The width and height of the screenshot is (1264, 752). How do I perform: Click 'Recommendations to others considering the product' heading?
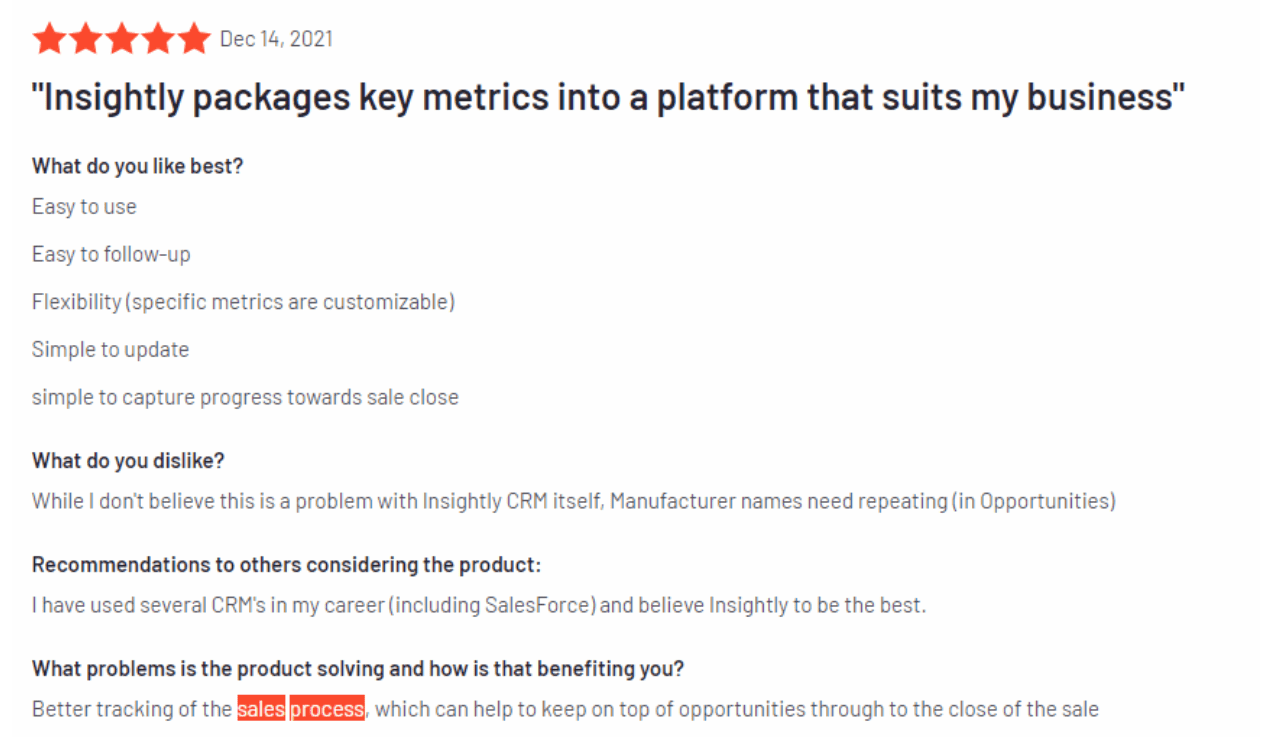tap(286, 564)
